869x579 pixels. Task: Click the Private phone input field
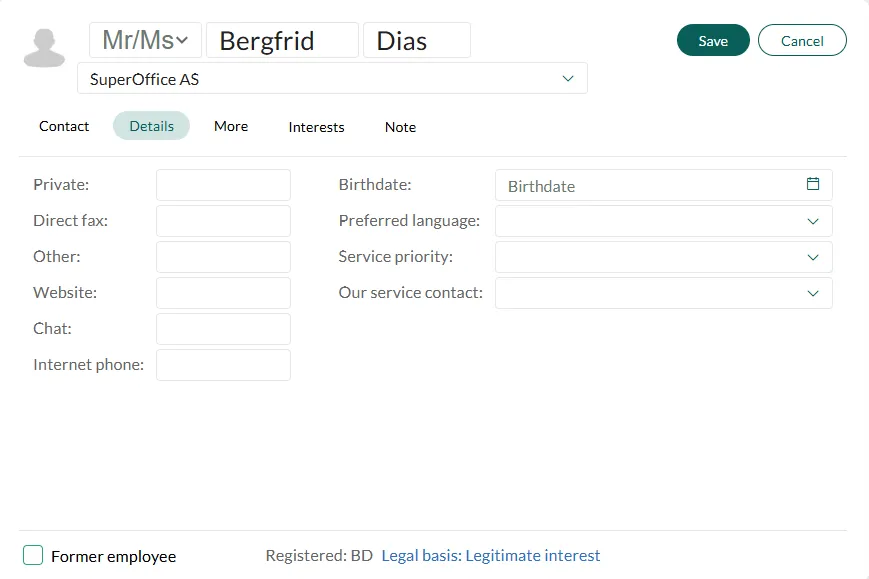(223, 185)
